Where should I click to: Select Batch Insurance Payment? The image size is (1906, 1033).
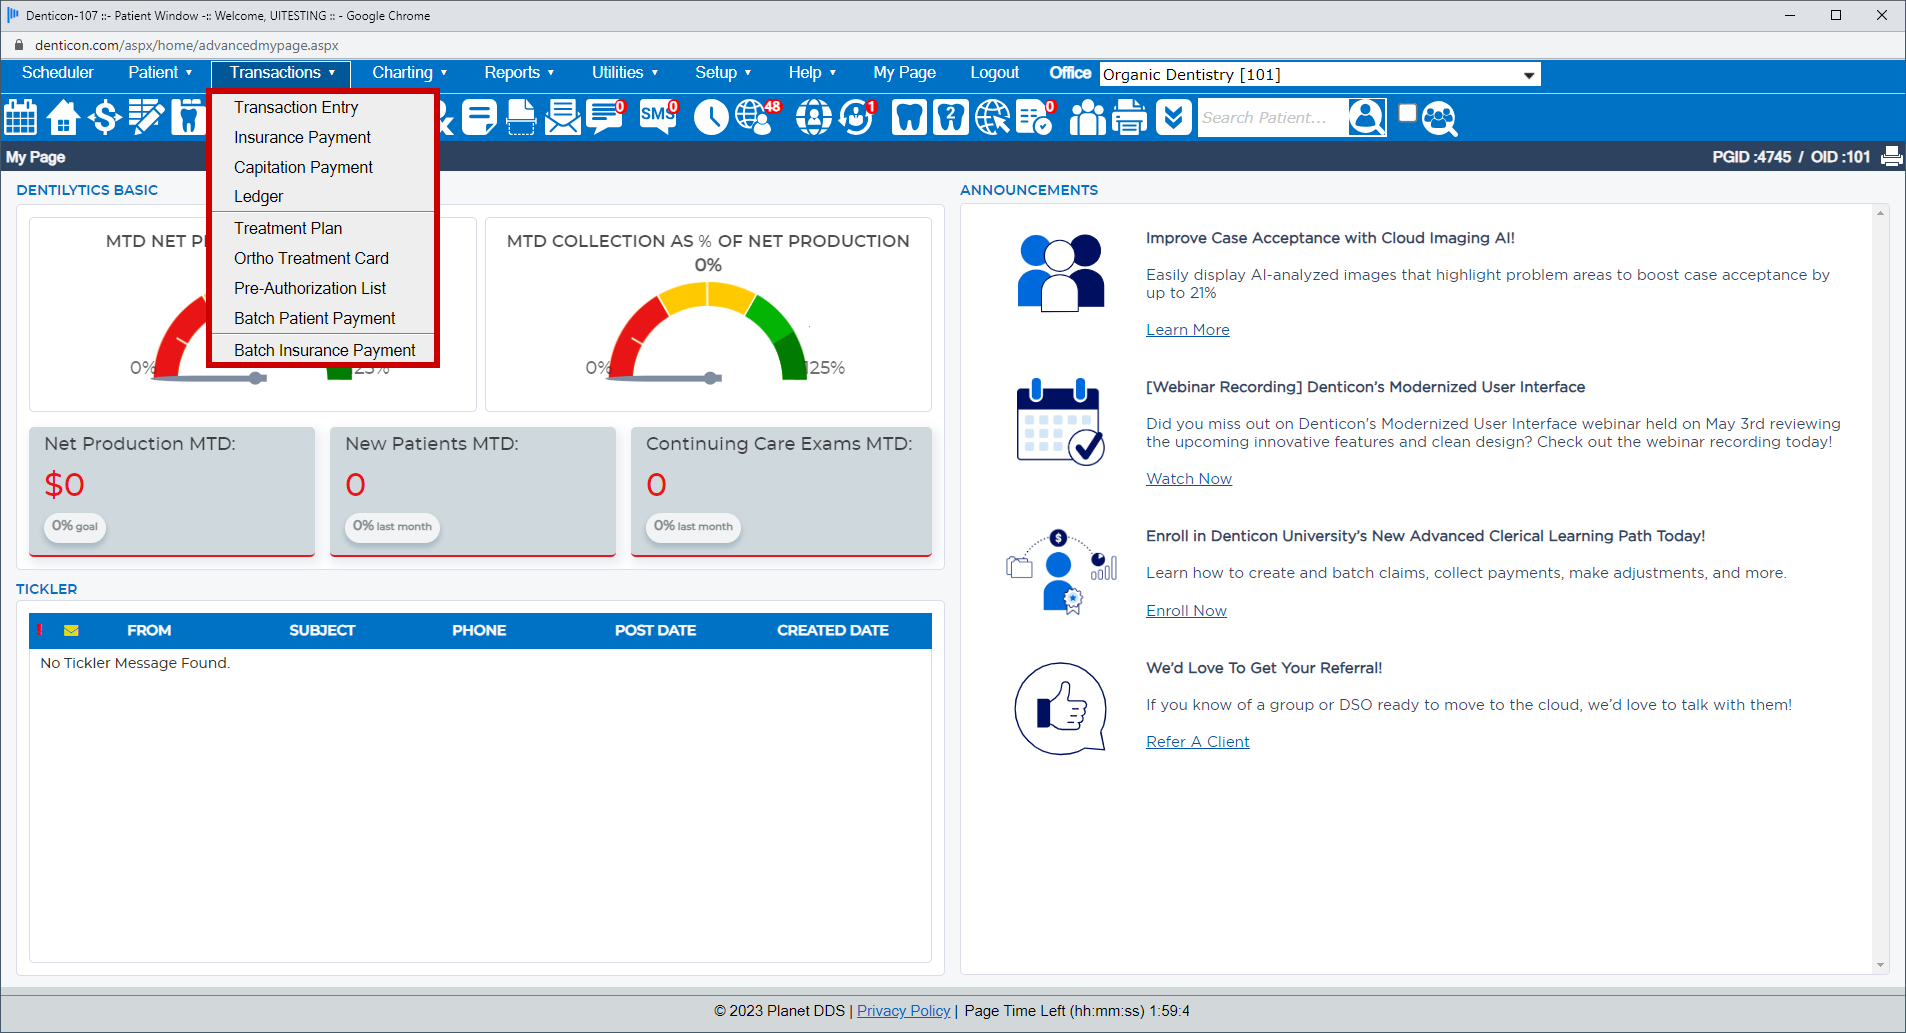(x=323, y=350)
